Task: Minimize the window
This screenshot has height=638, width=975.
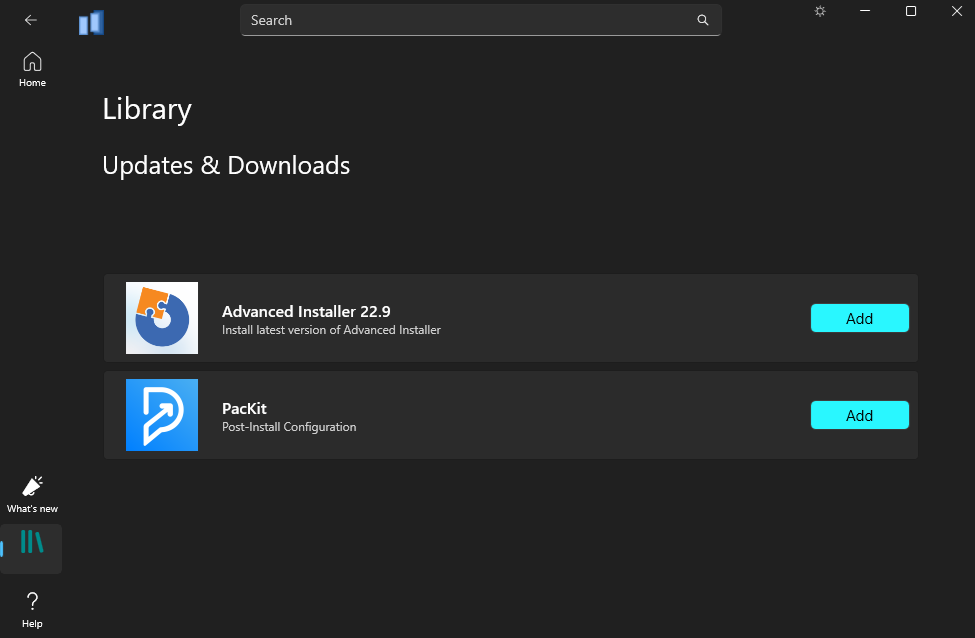Action: pyautogui.click(x=865, y=11)
